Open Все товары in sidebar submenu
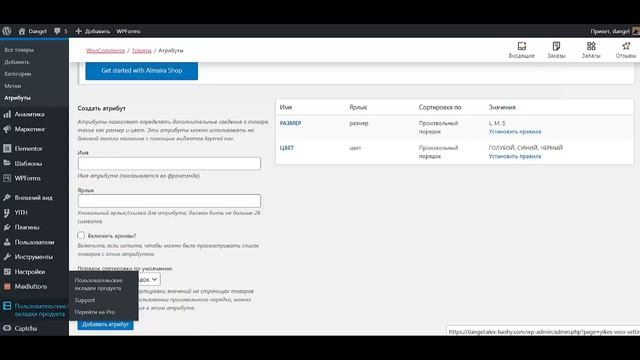 tap(19, 50)
